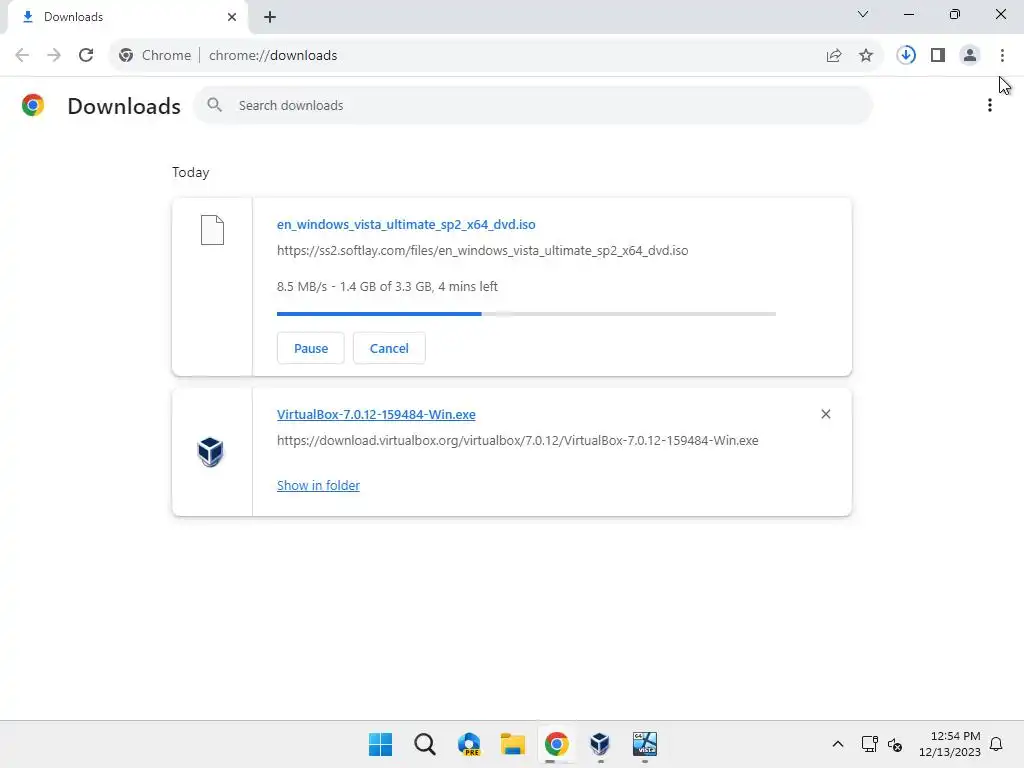Click the browser forward arrow
Screen dimensions: 1024x768
pos(54,55)
